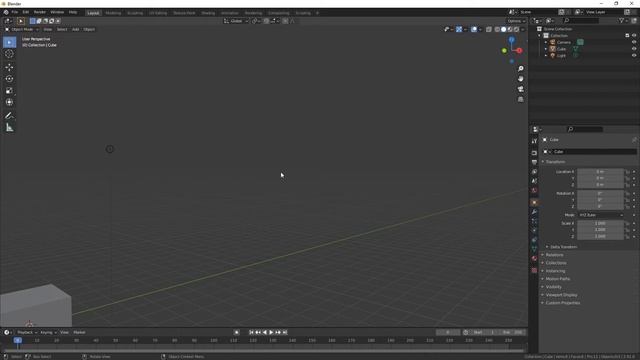Open the Physics properties tab

534,231
